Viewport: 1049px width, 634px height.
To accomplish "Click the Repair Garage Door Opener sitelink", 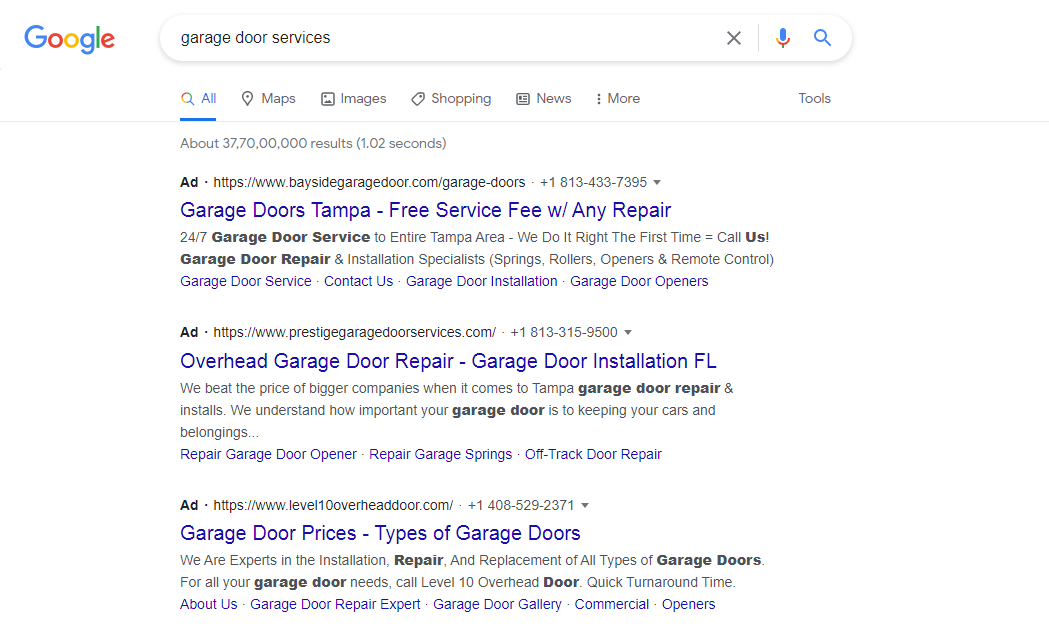I will coord(268,455).
